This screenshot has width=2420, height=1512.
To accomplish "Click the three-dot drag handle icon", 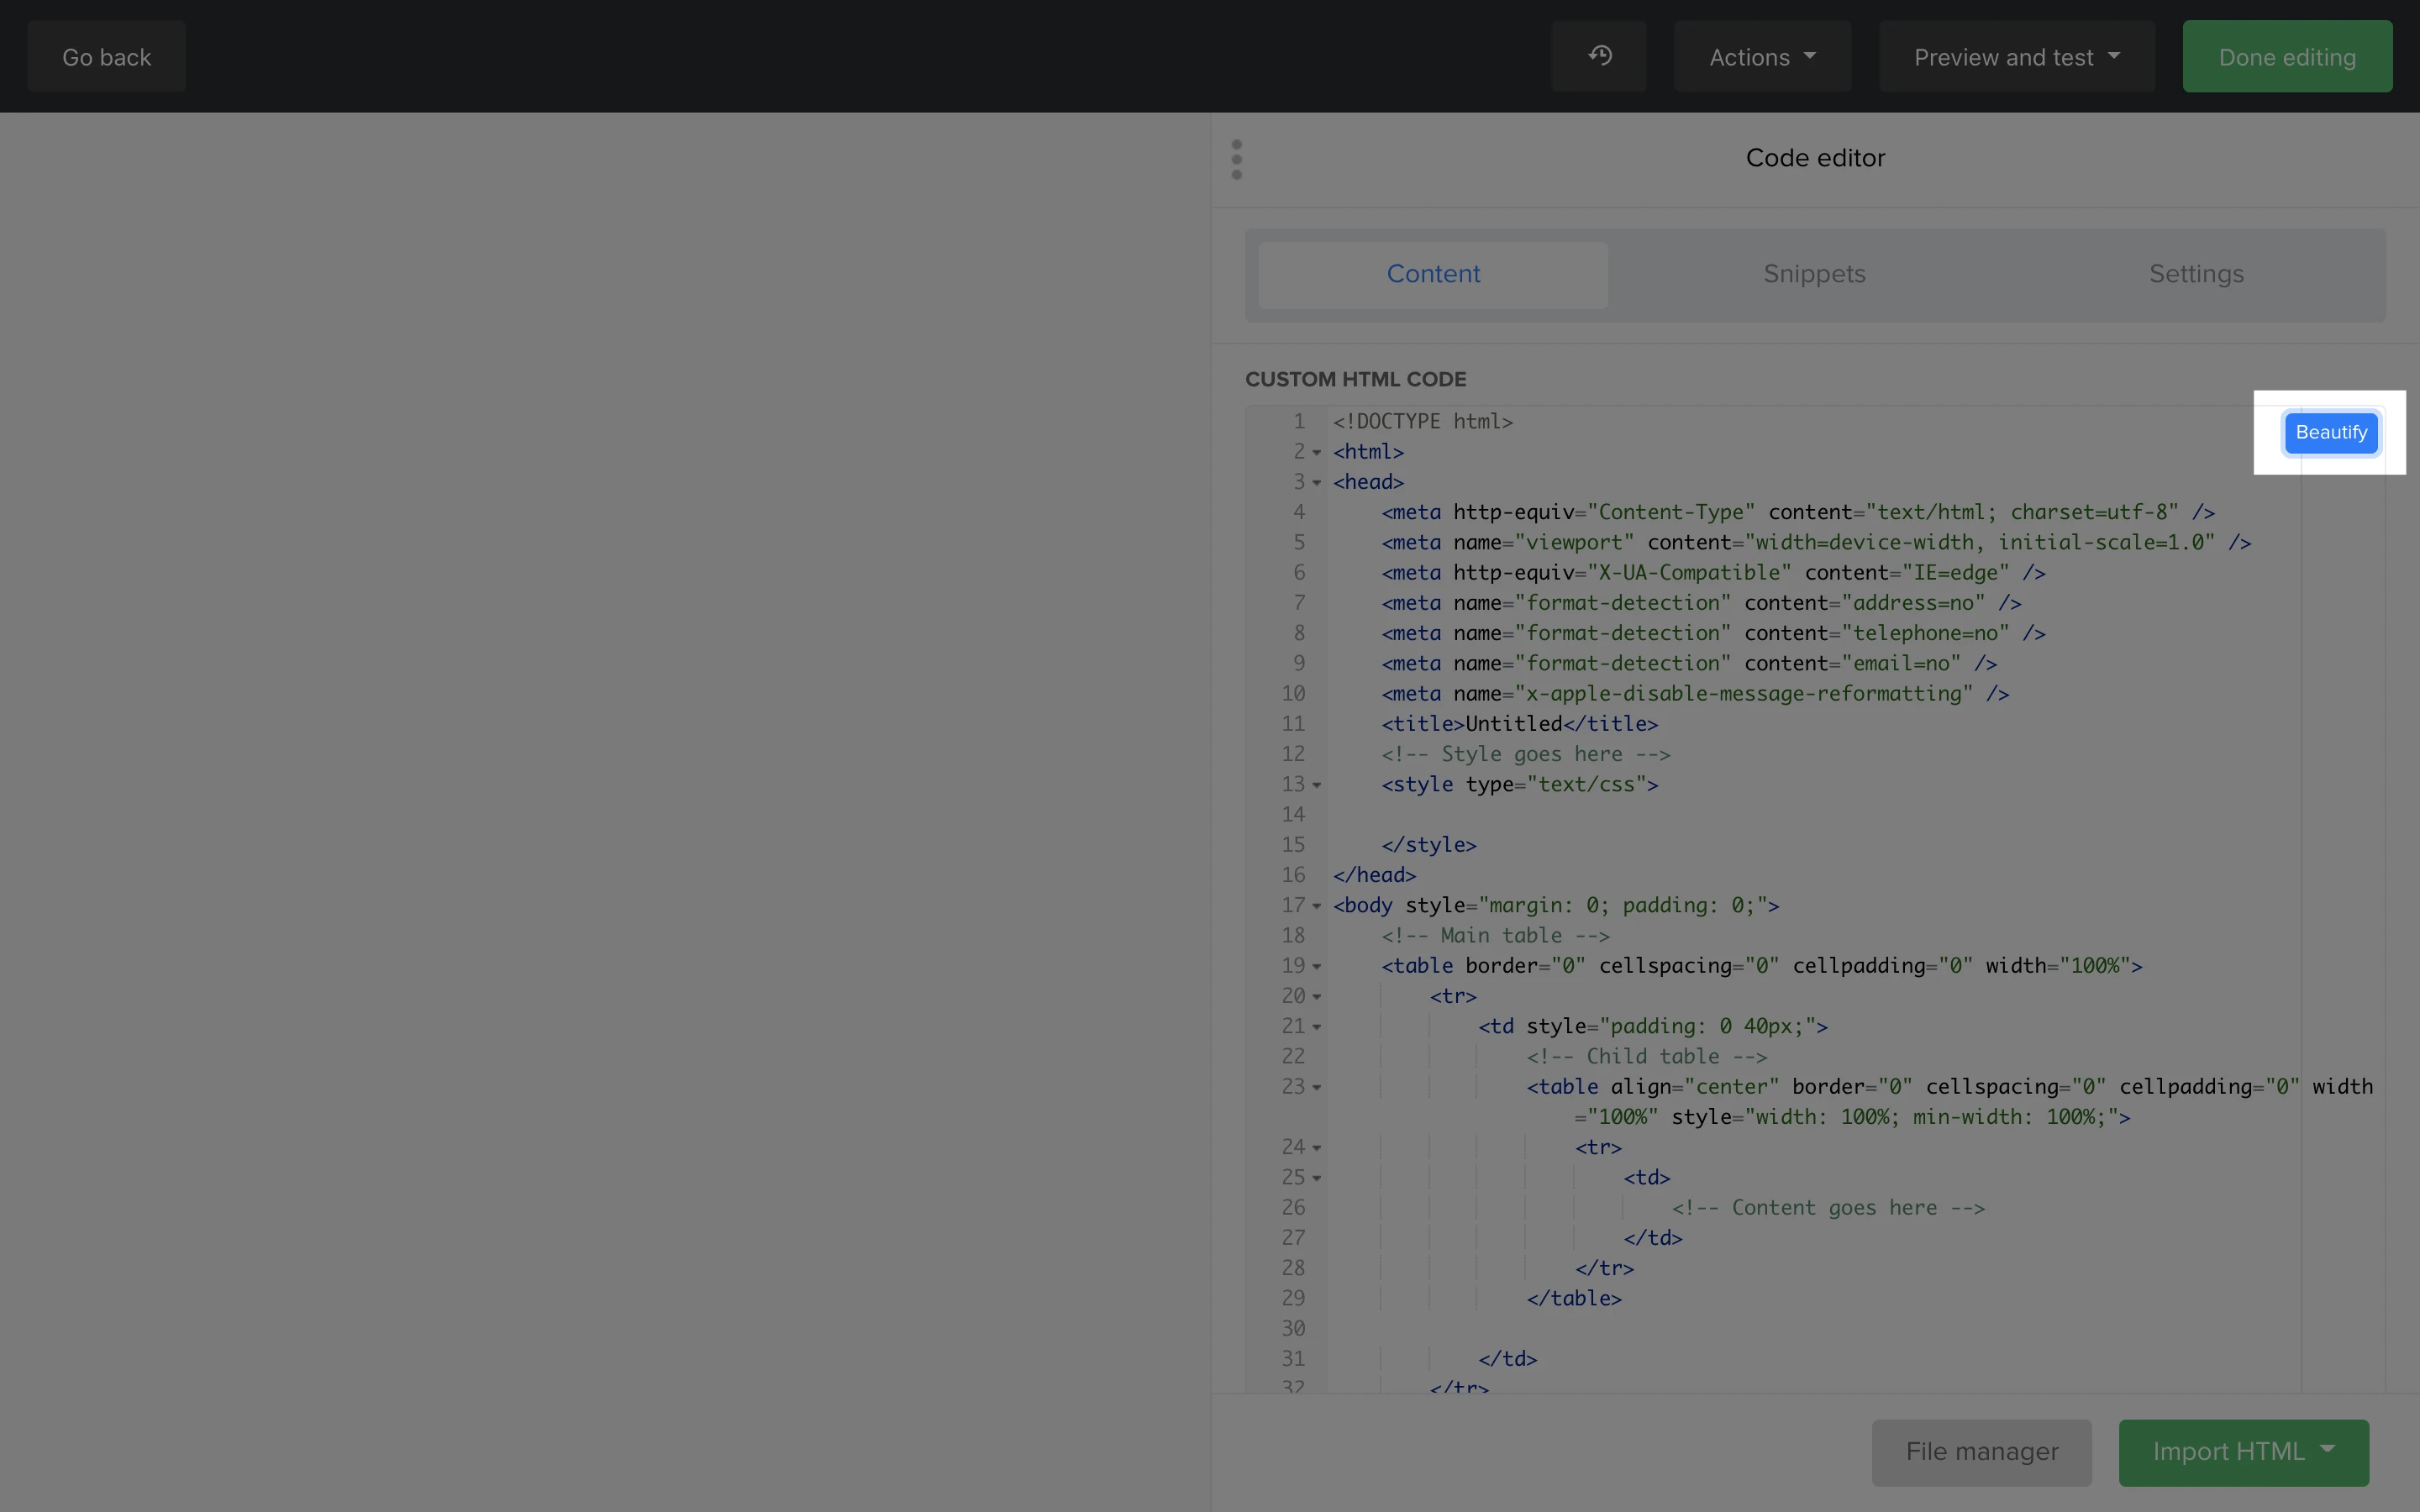I will (1237, 160).
